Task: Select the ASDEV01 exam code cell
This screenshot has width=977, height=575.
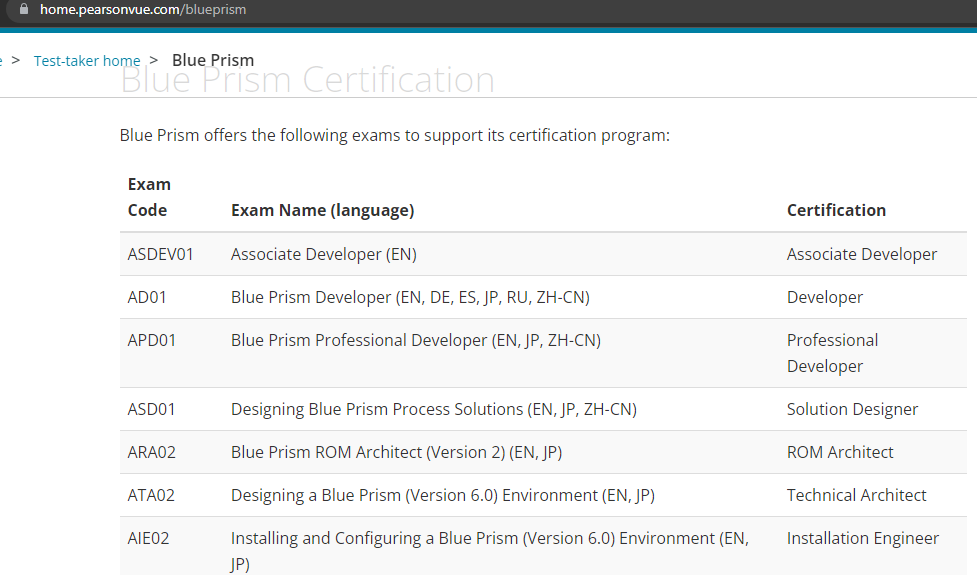Action: point(161,254)
